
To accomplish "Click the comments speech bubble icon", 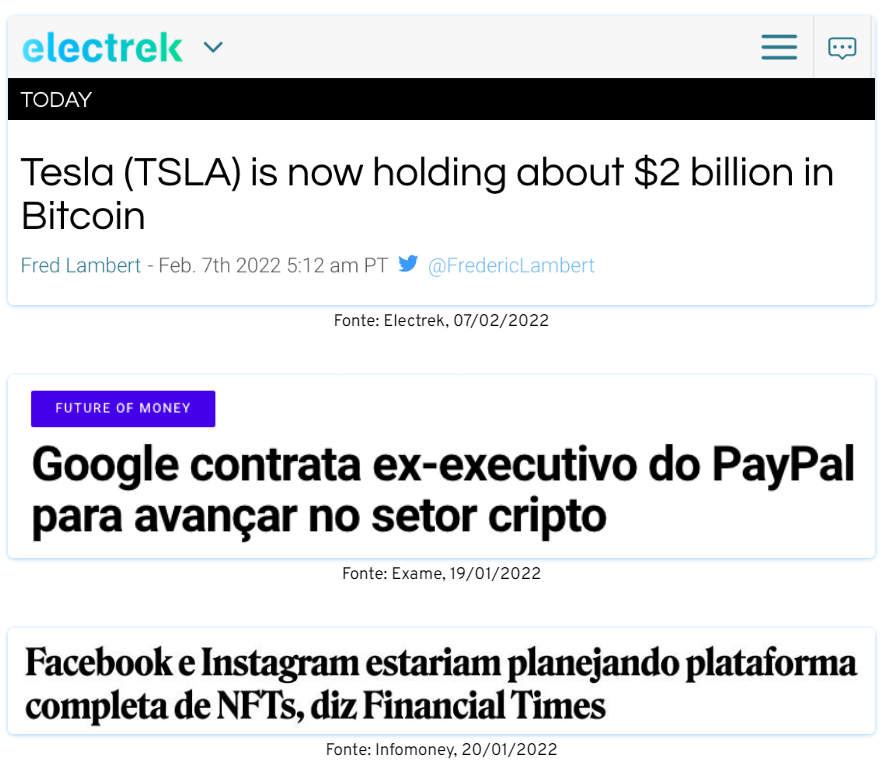I will (842, 48).
